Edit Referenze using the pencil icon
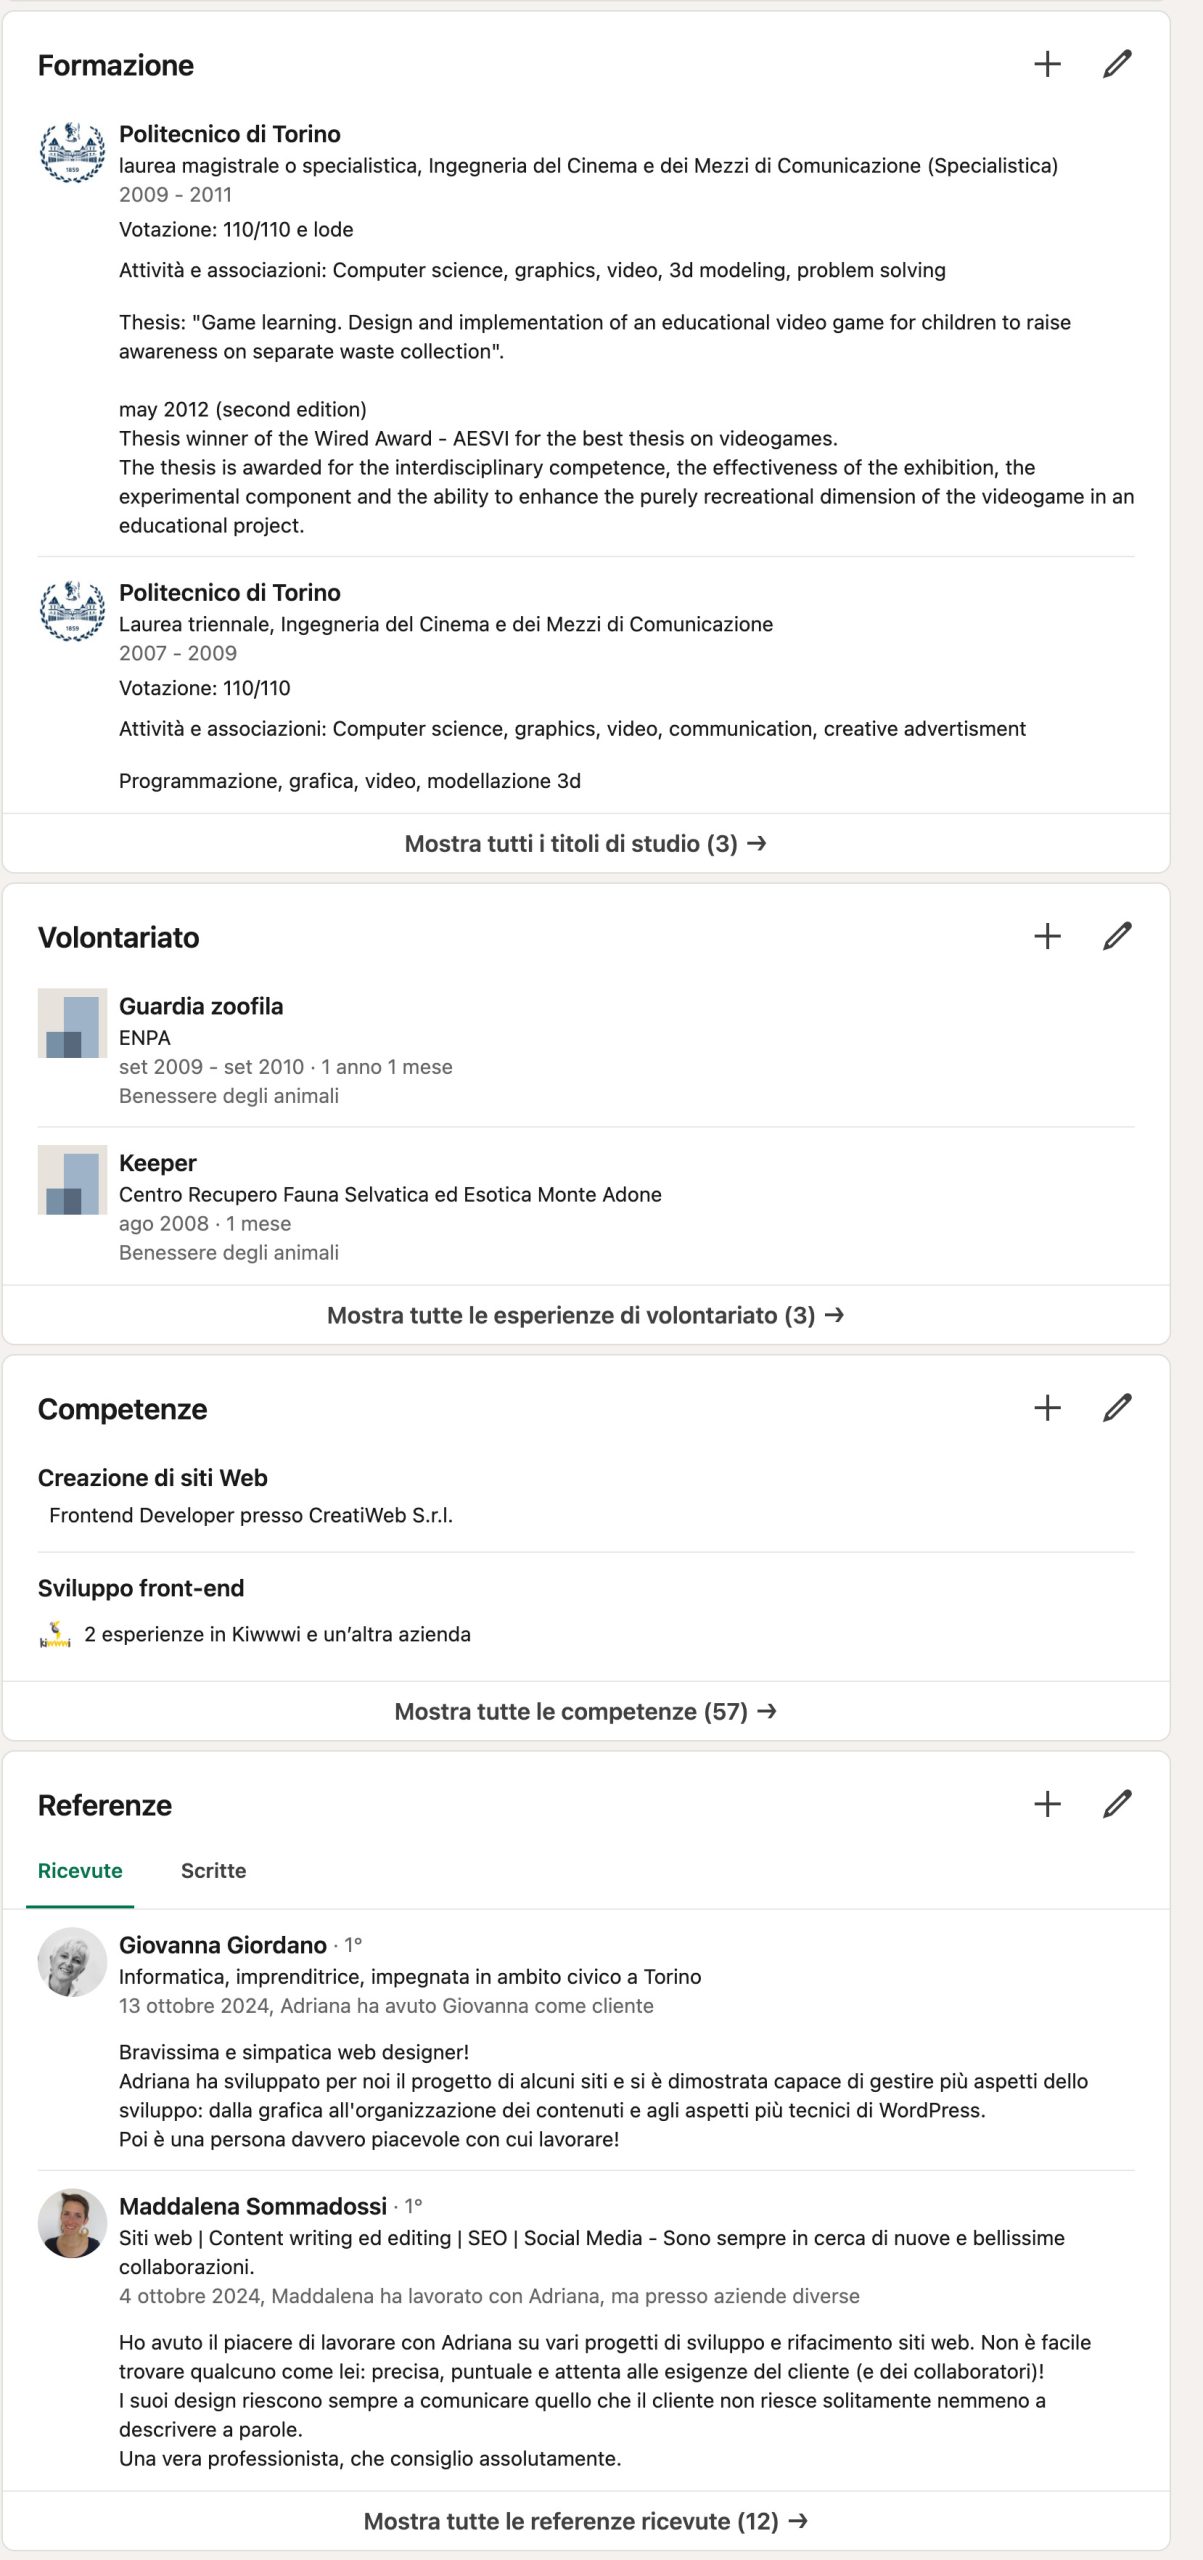 [1117, 1804]
